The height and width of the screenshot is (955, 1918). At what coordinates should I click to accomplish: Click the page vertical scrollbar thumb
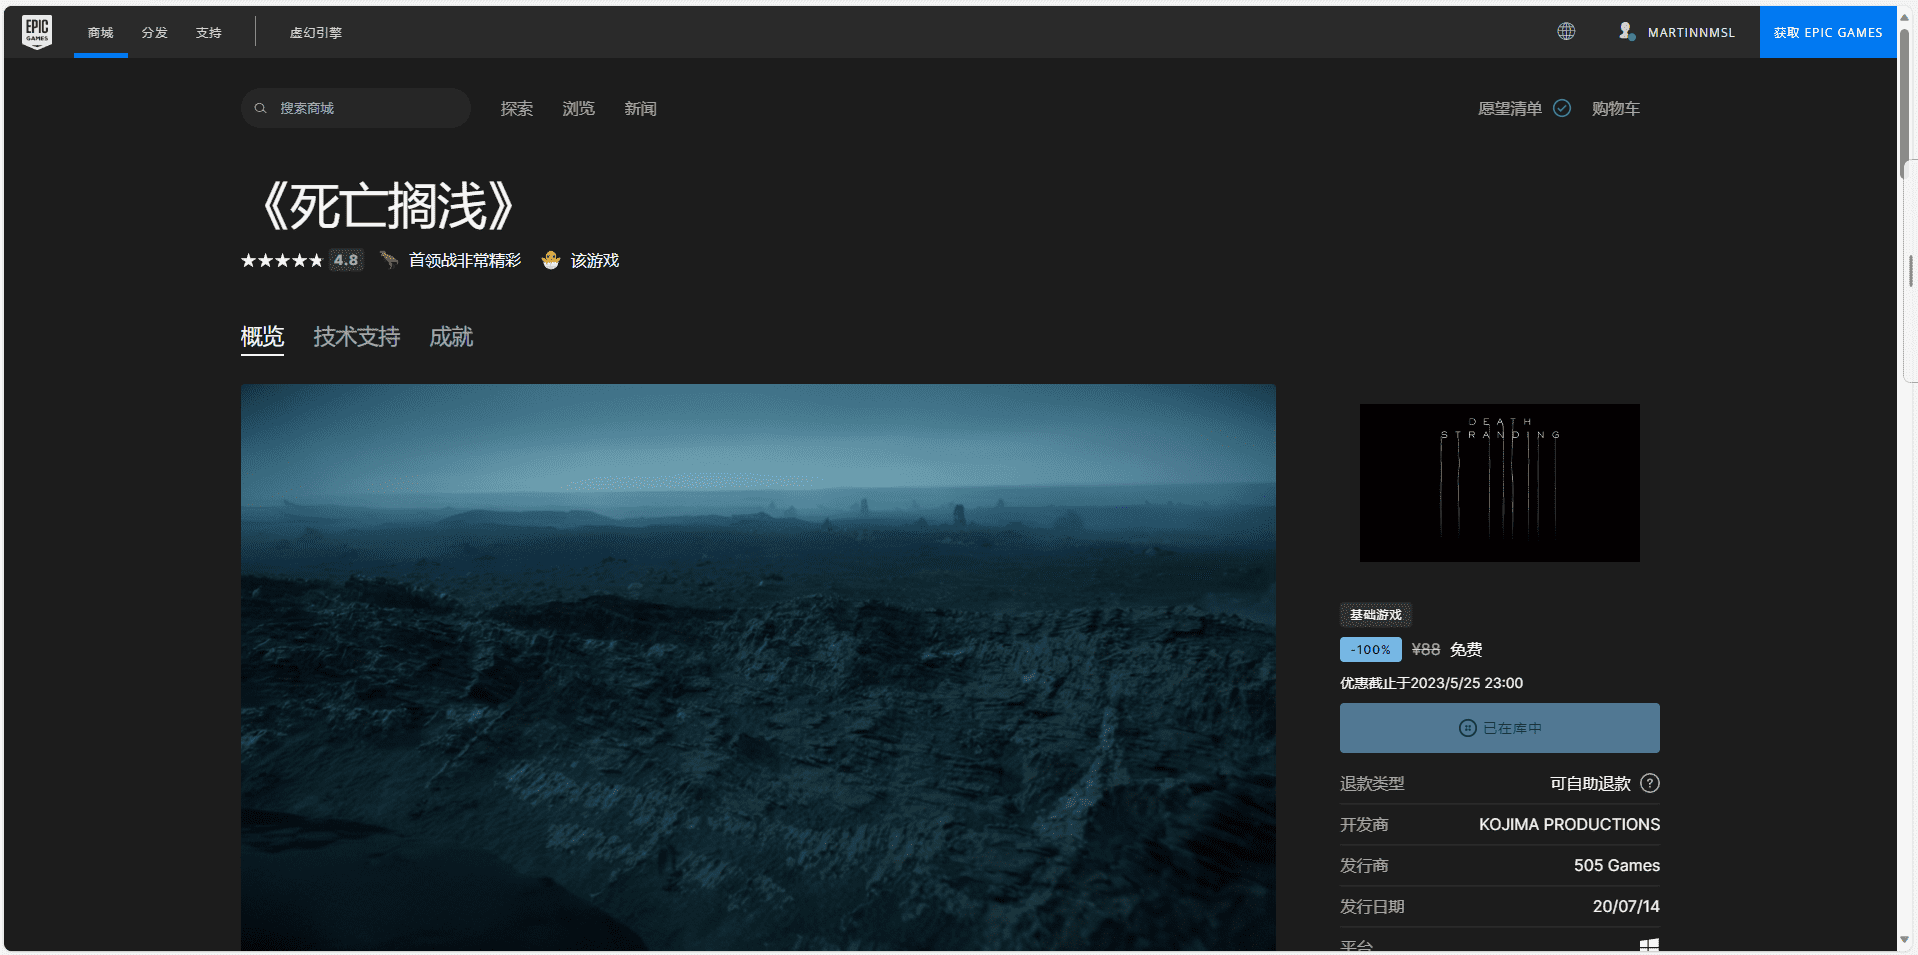click(x=1905, y=104)
